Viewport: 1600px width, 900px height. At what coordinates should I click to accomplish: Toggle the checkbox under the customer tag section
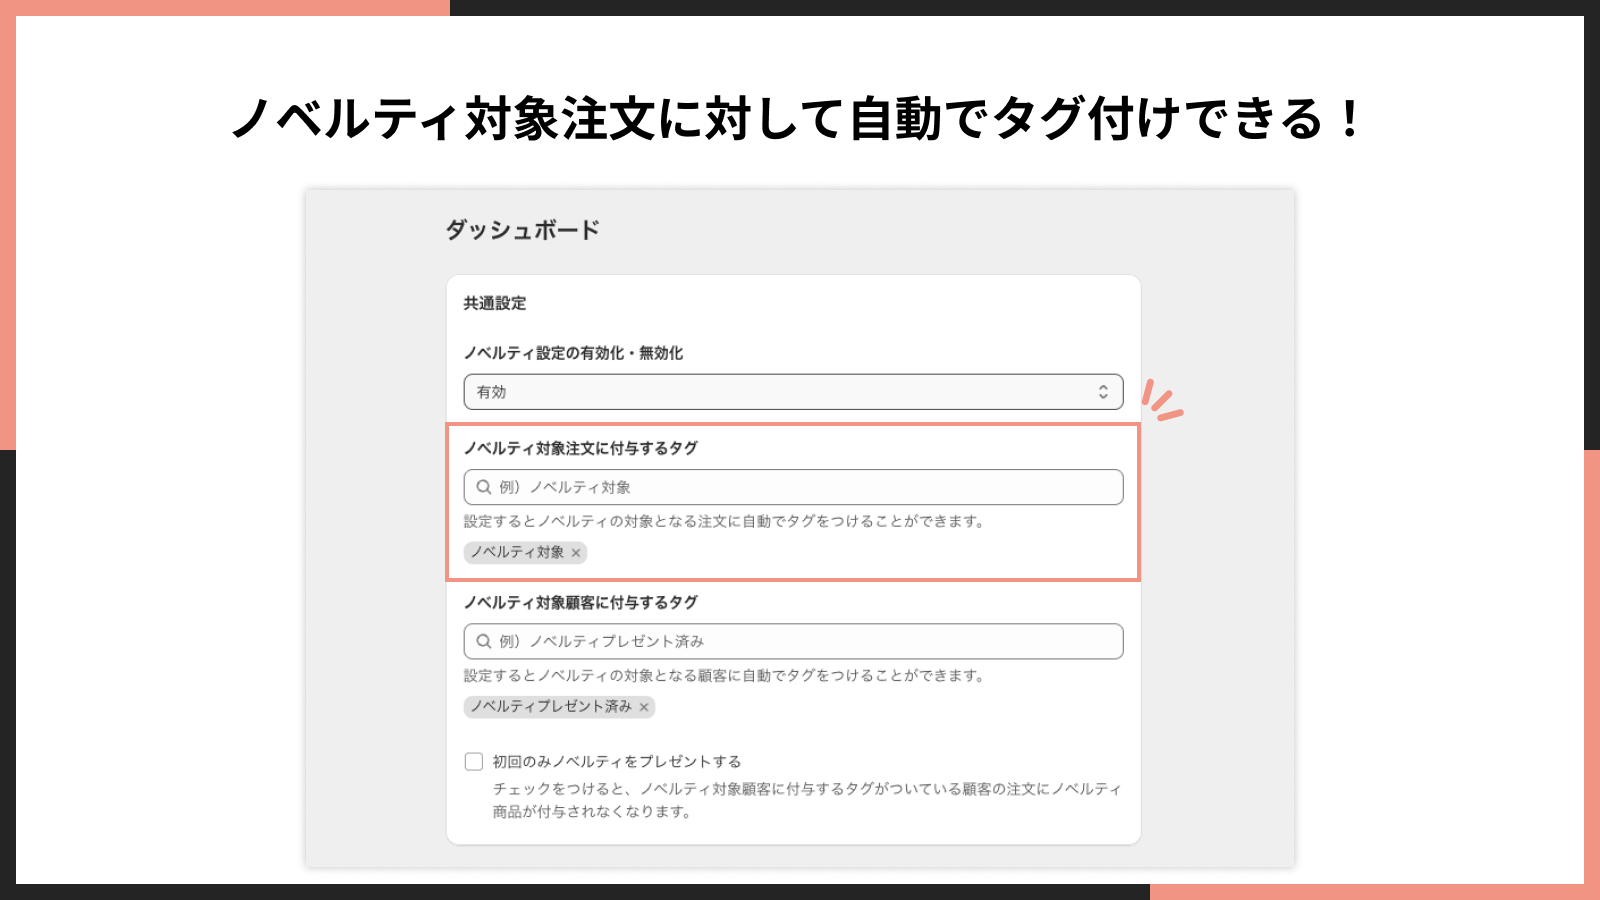[472, 761]
